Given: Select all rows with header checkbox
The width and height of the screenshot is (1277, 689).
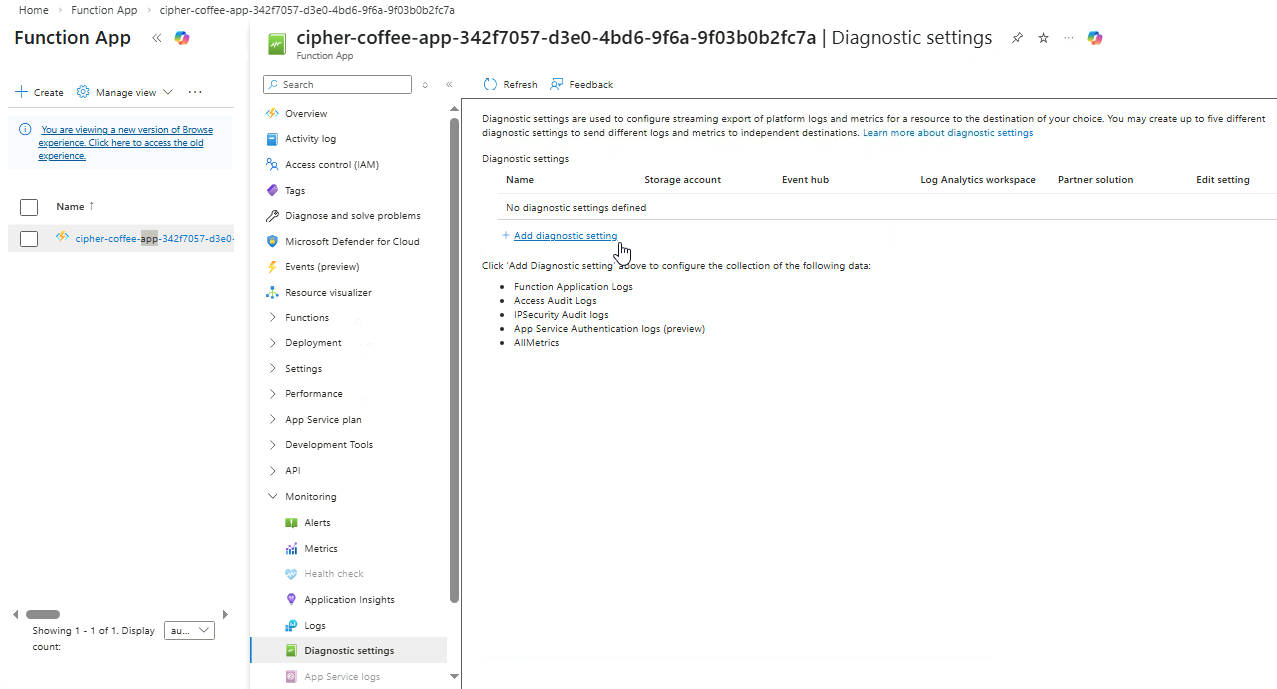Looking at the screenshot, I should coord(29,207).
